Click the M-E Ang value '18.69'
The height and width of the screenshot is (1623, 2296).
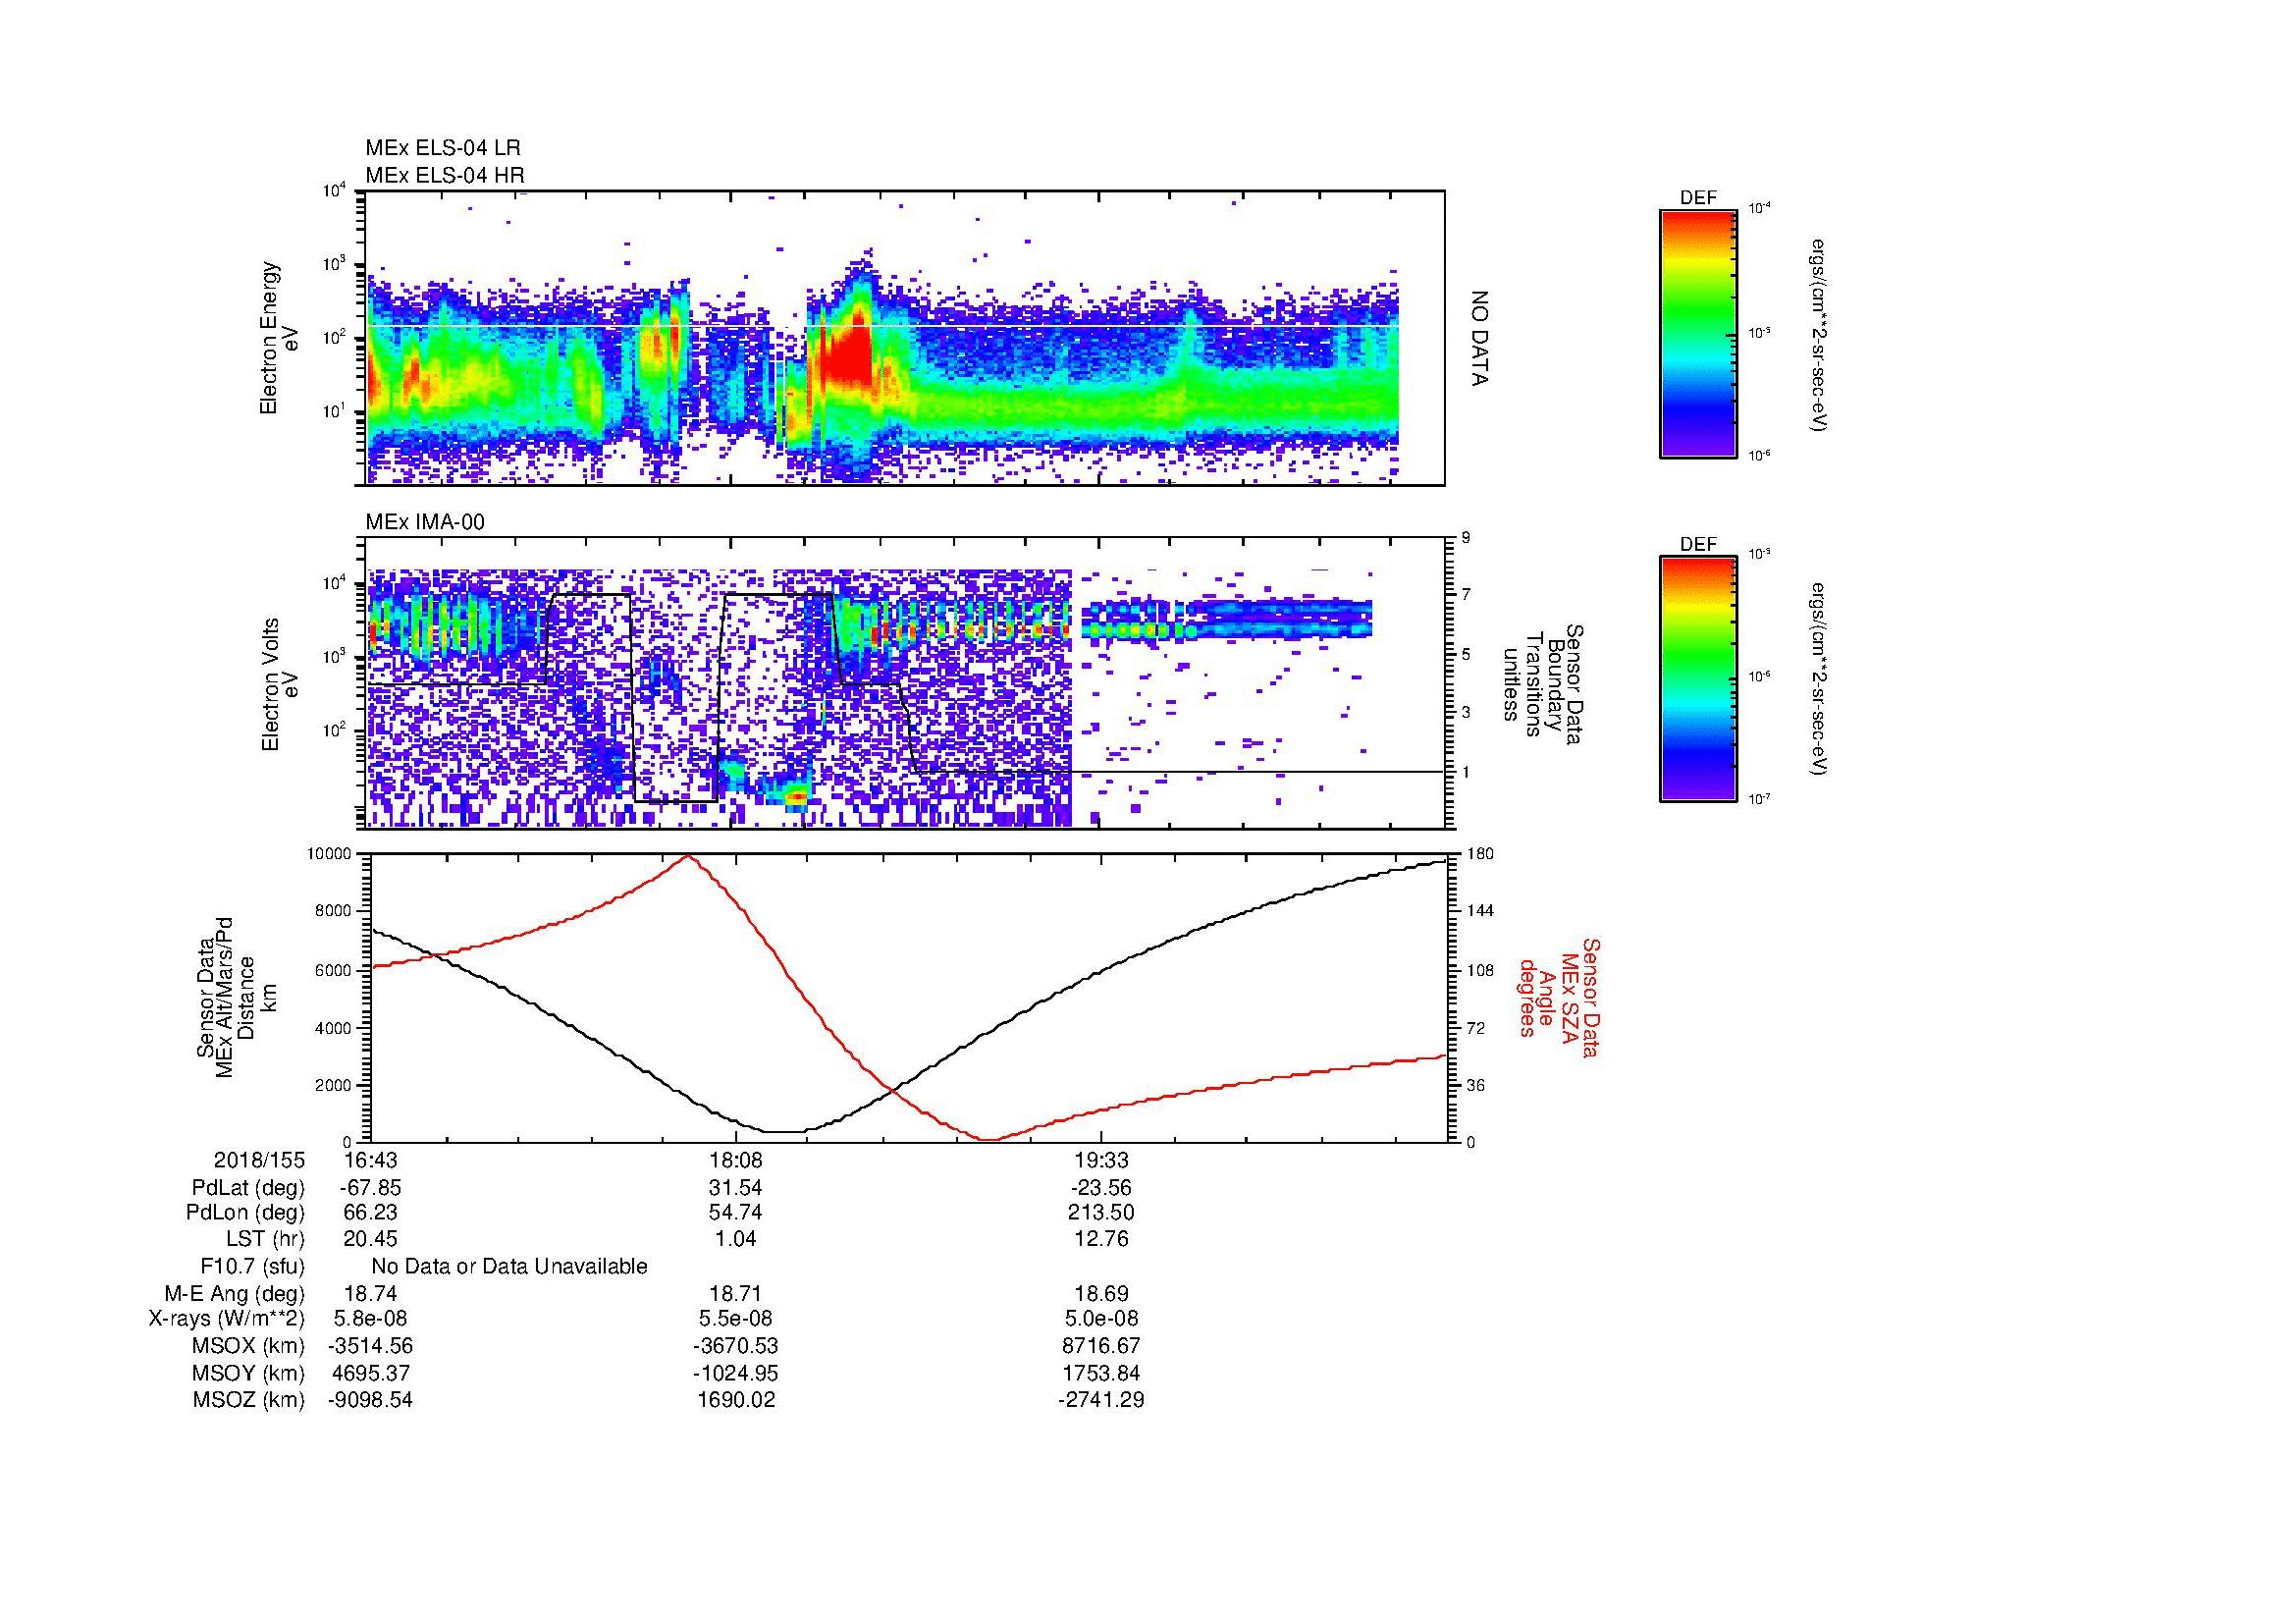point(1101,1294)
